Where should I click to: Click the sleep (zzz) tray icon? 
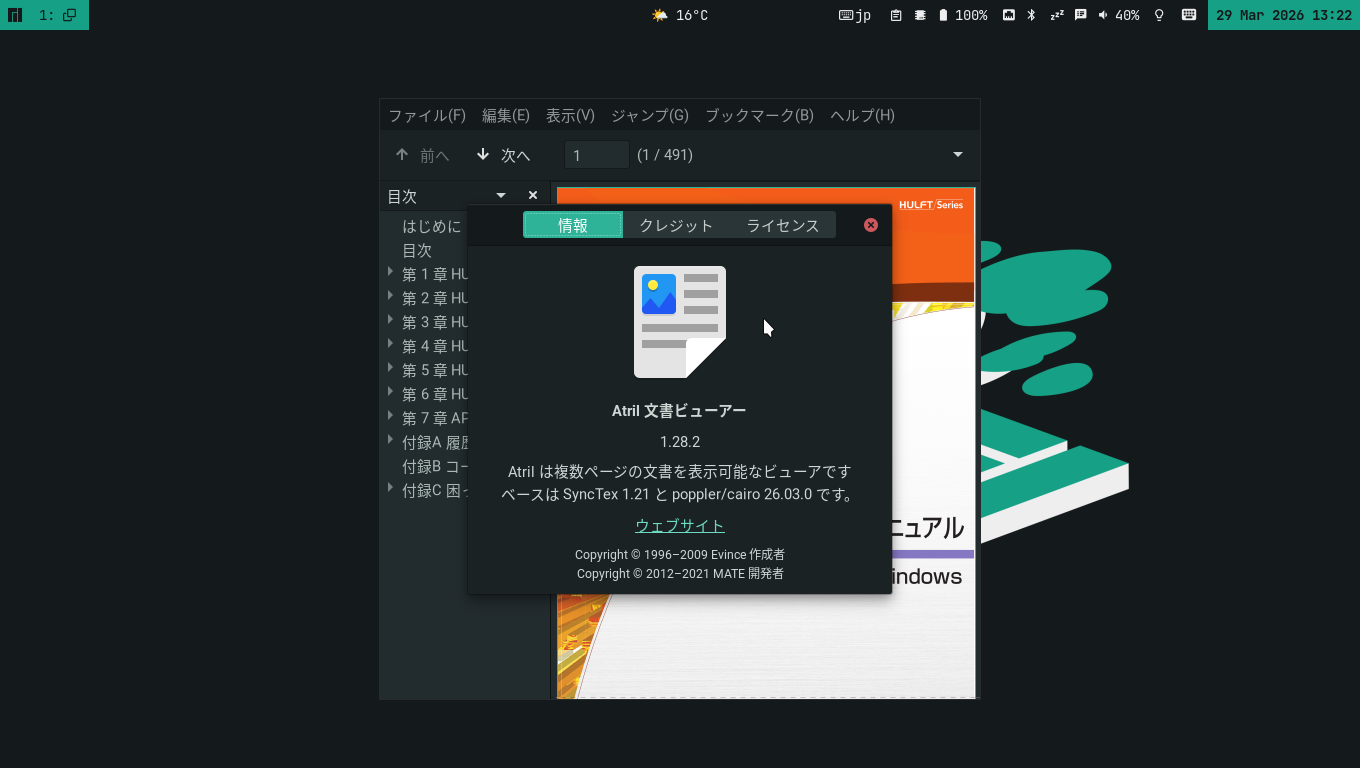point(1057,15)
